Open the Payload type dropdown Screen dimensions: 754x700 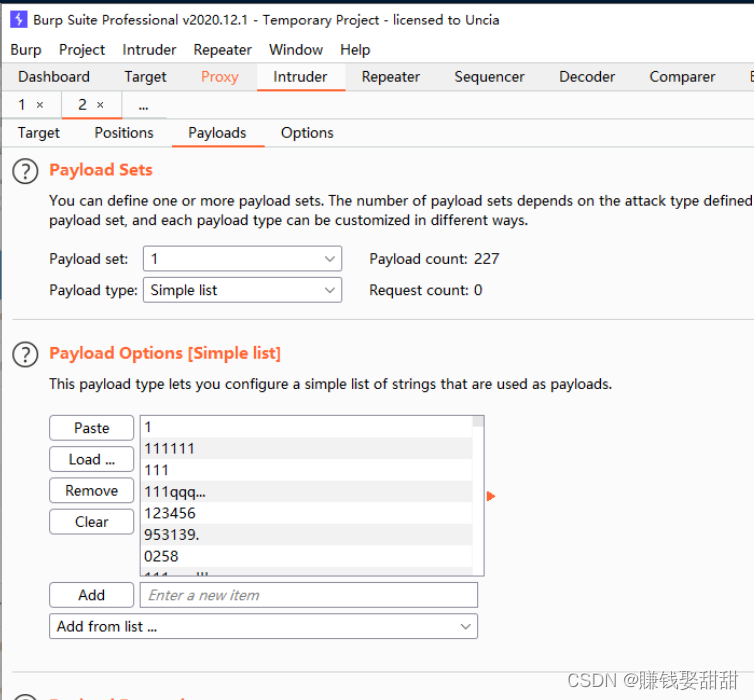click(242, 290)
